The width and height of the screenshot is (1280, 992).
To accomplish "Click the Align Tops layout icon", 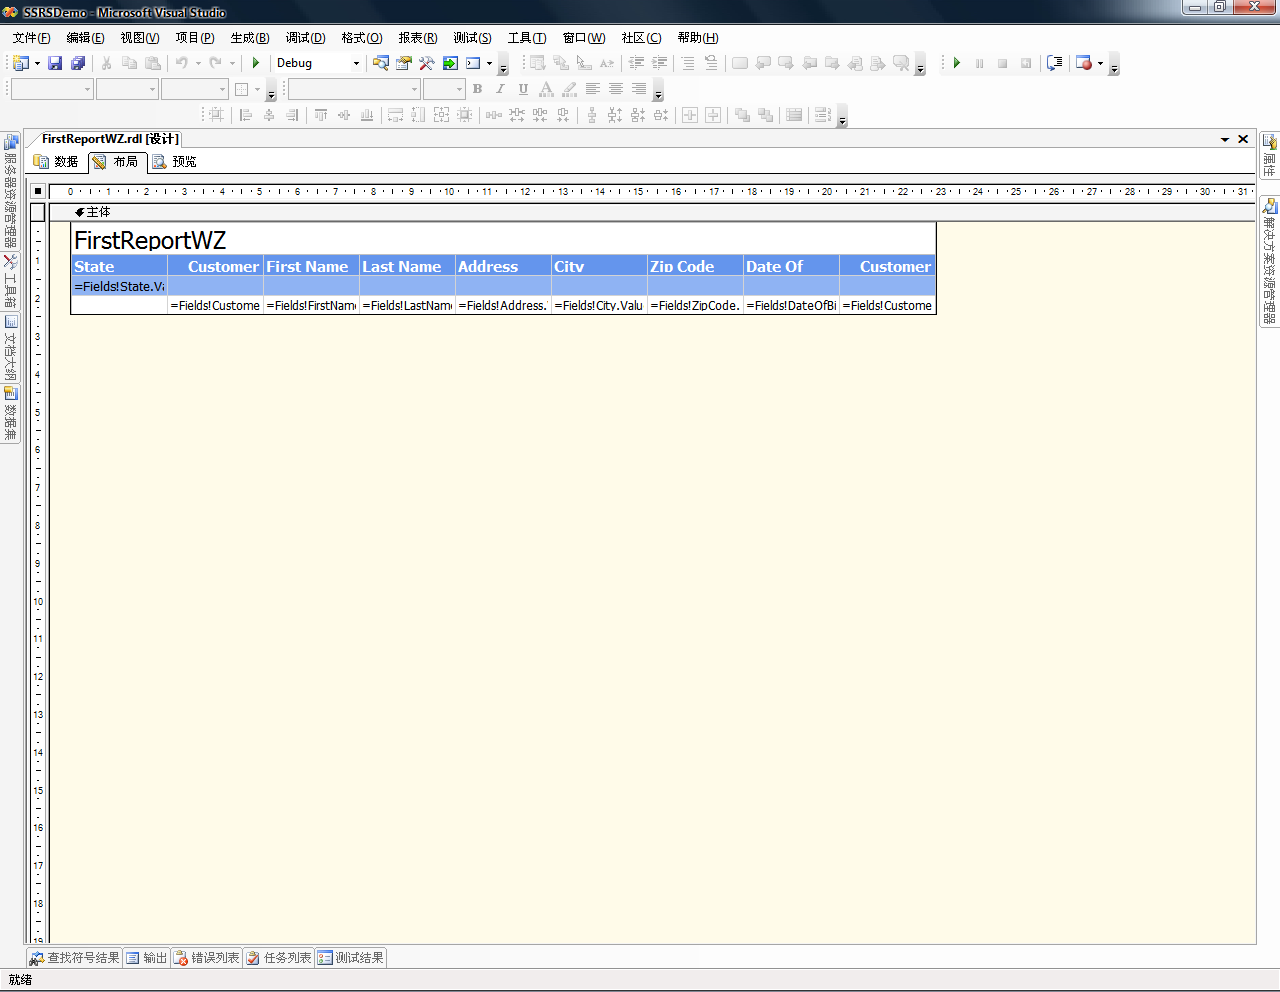I will pos(321,115).
